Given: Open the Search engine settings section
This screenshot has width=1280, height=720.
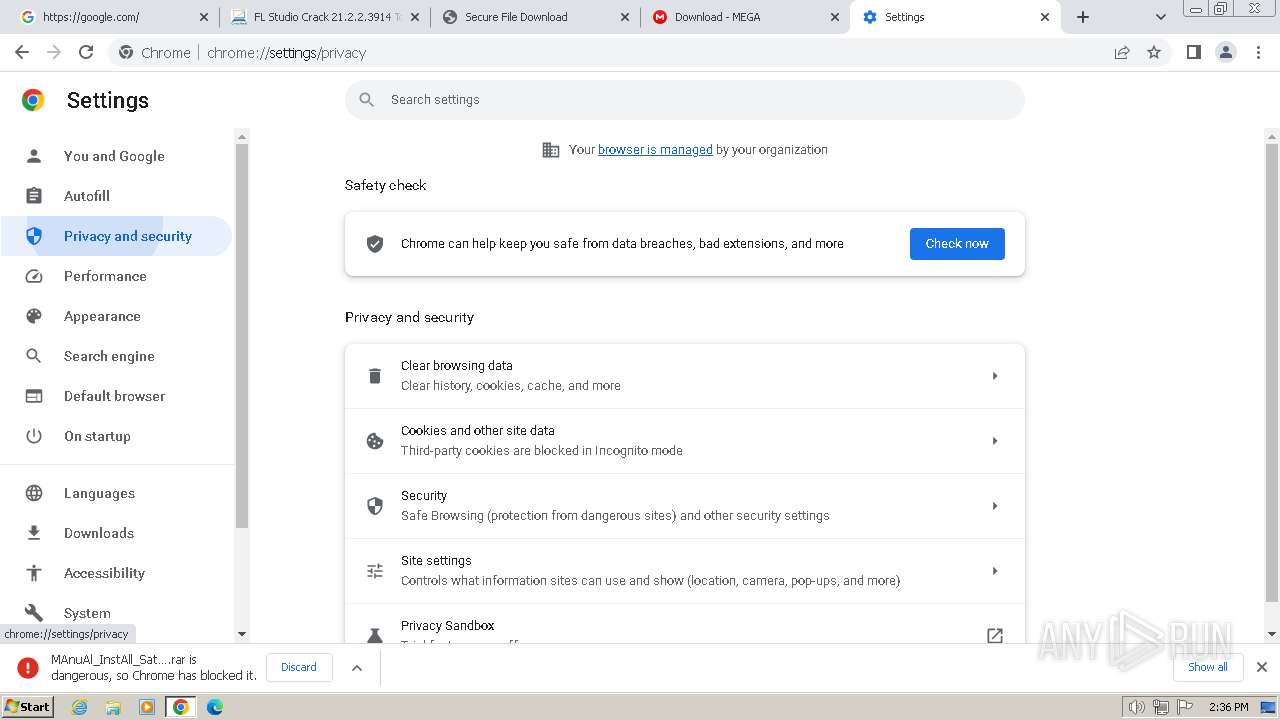Looking at the screenshot, I should (x=115, y=356).
